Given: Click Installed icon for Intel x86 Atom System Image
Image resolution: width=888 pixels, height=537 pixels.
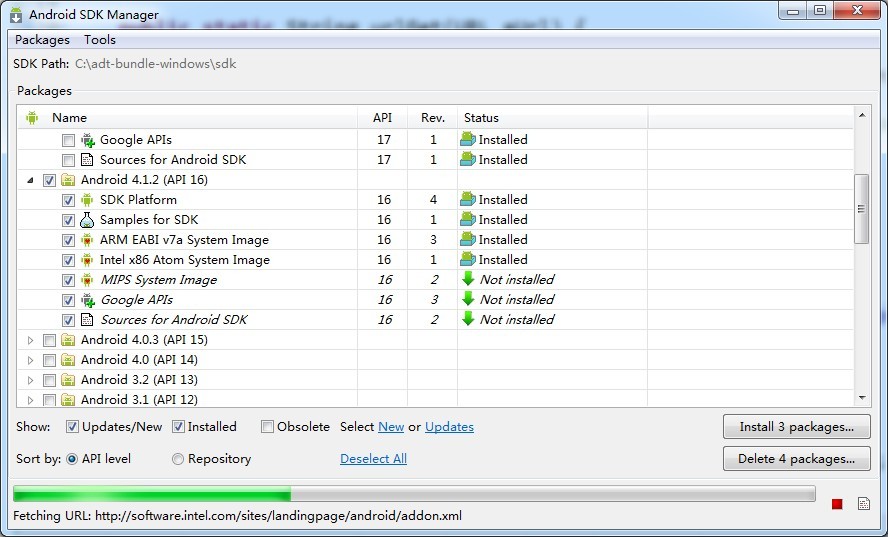Looking at the screenshot, I should [x=468, y=259].
